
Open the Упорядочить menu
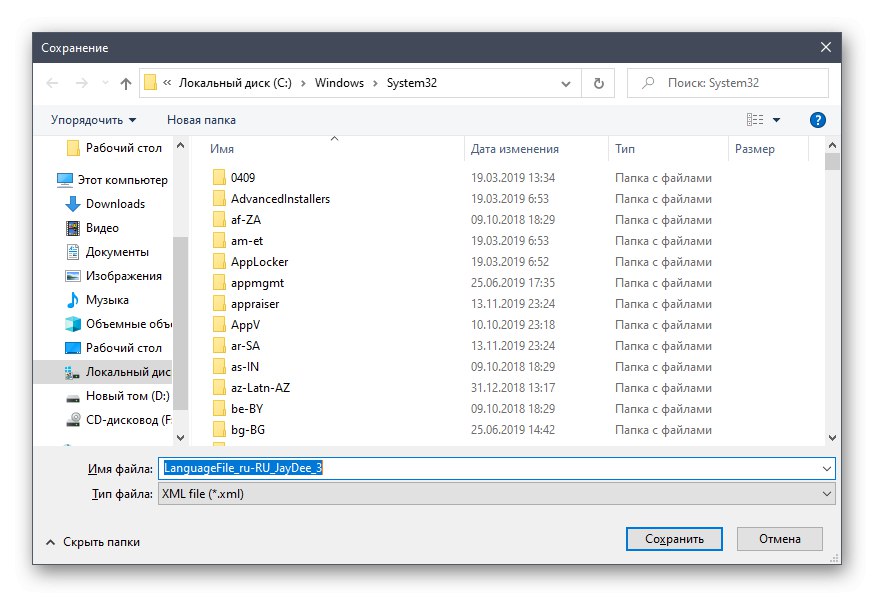[93, 120]
